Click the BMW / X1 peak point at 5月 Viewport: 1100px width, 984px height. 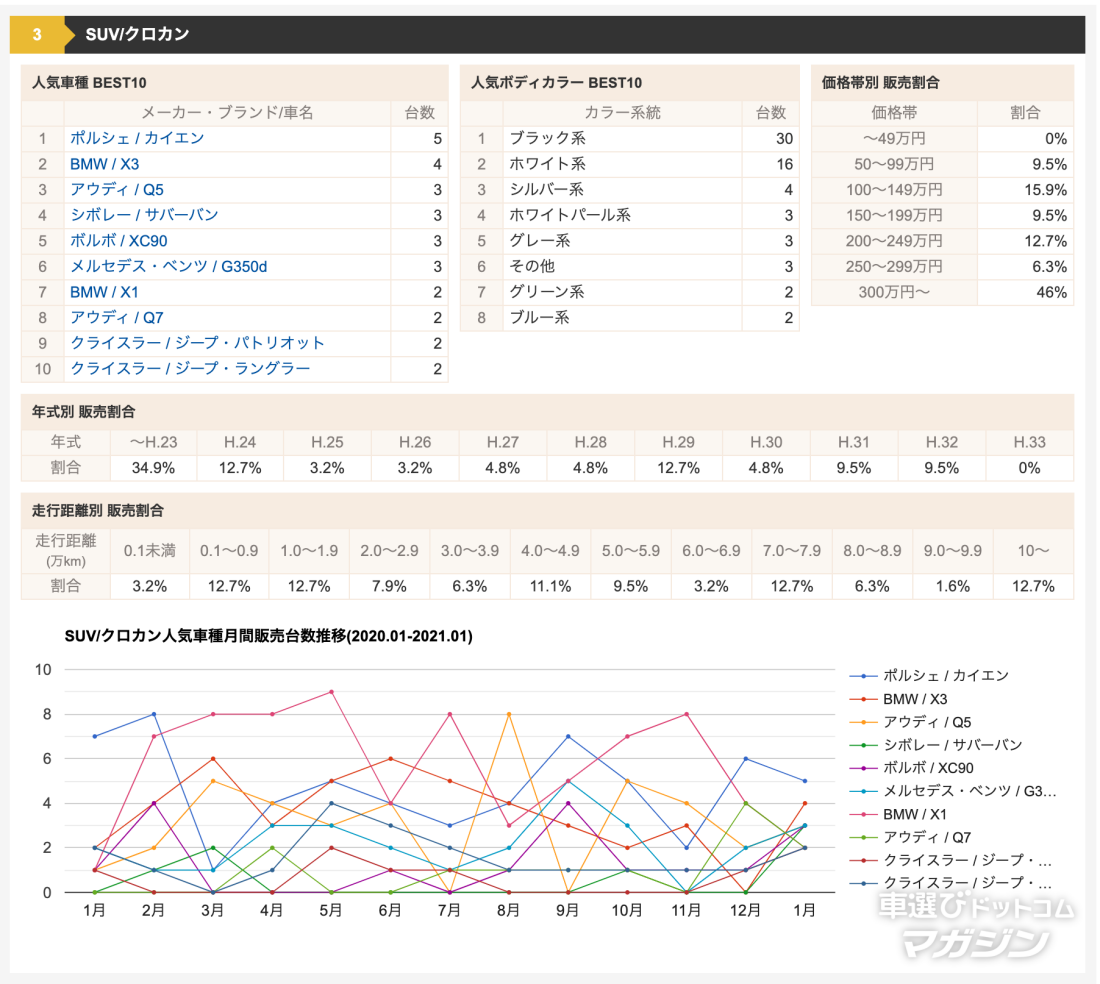[331, 692]
